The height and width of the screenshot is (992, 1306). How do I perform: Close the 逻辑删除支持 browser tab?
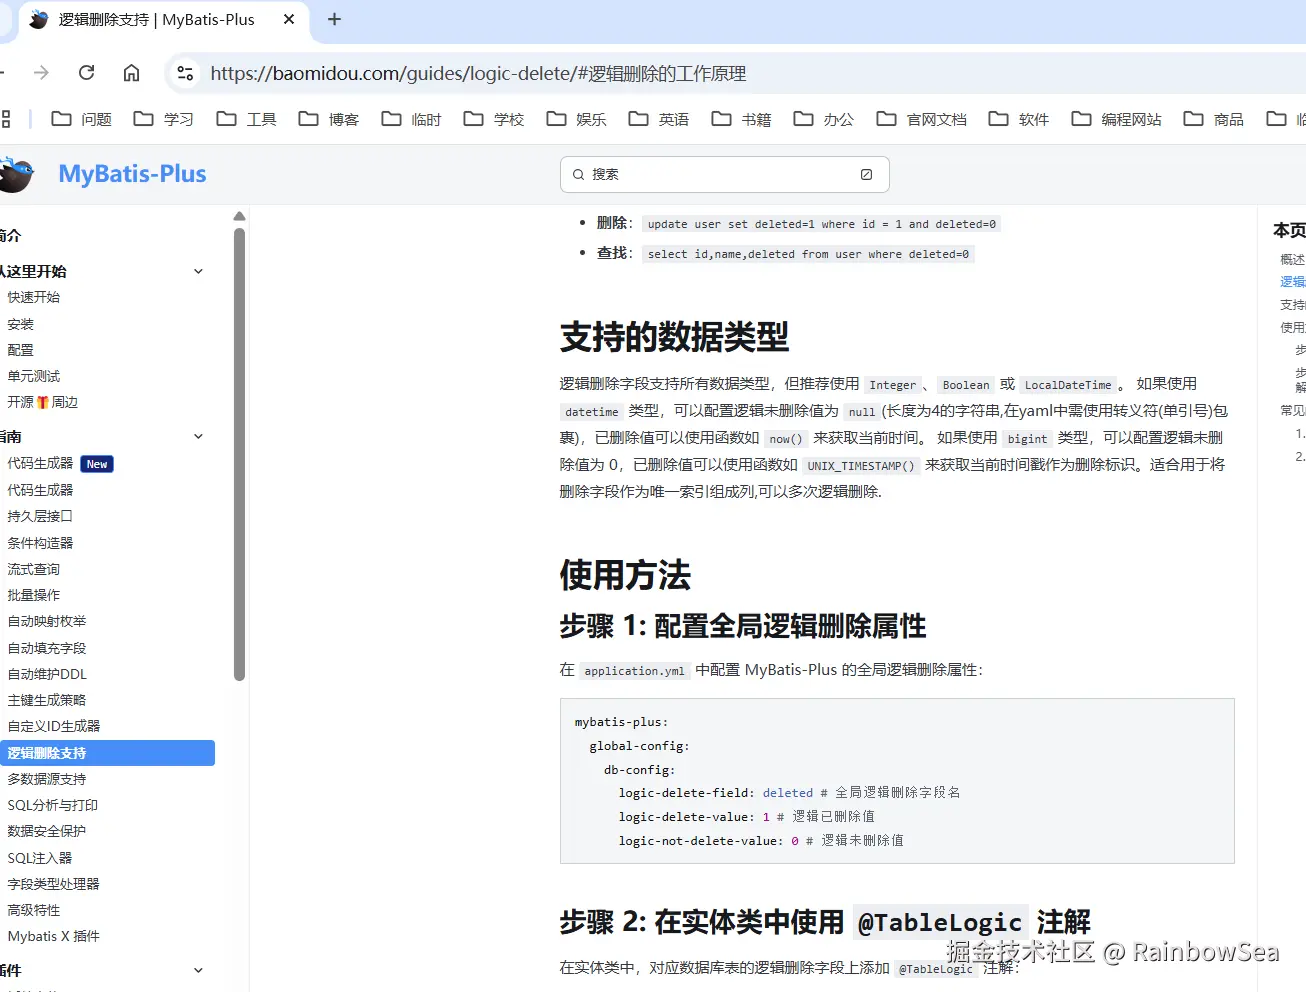[x=289, y=20]
